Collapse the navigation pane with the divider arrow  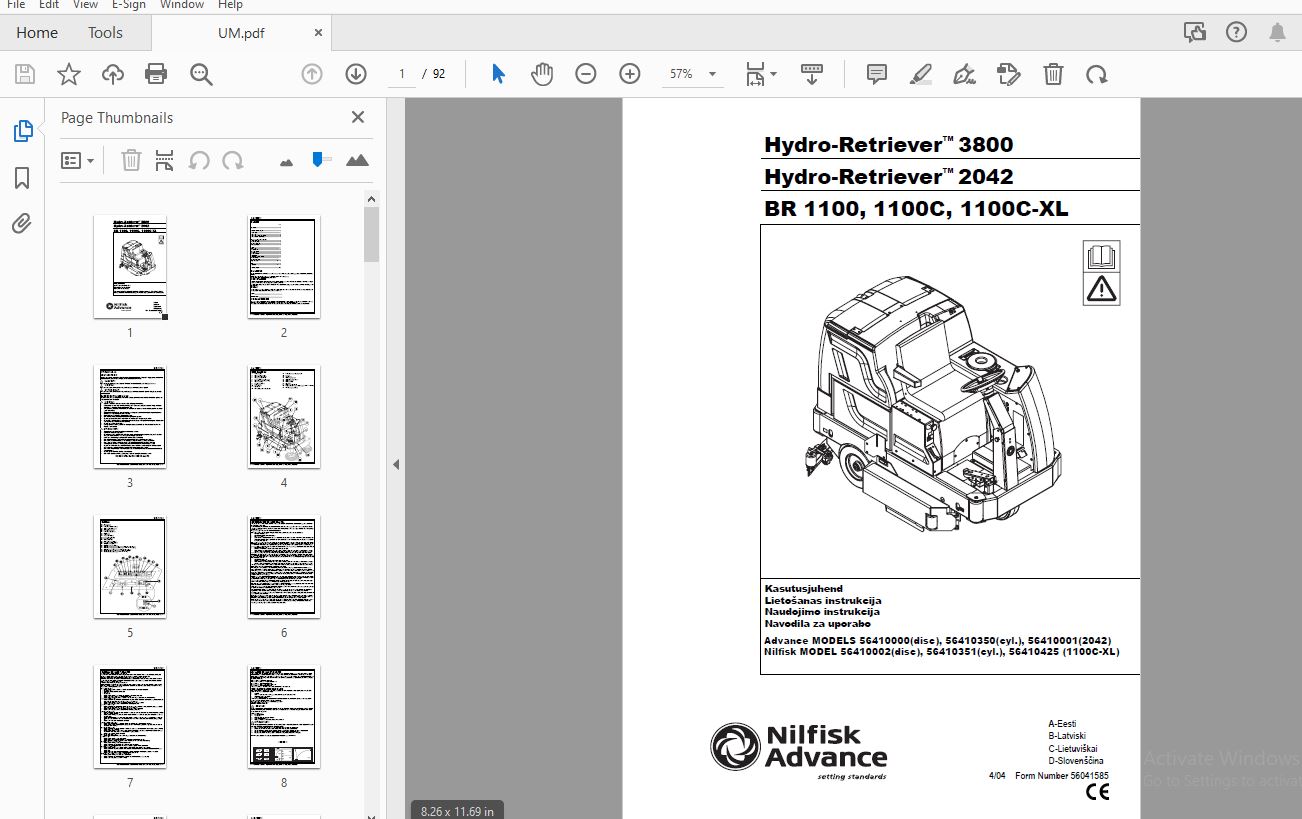click(395, 464)
